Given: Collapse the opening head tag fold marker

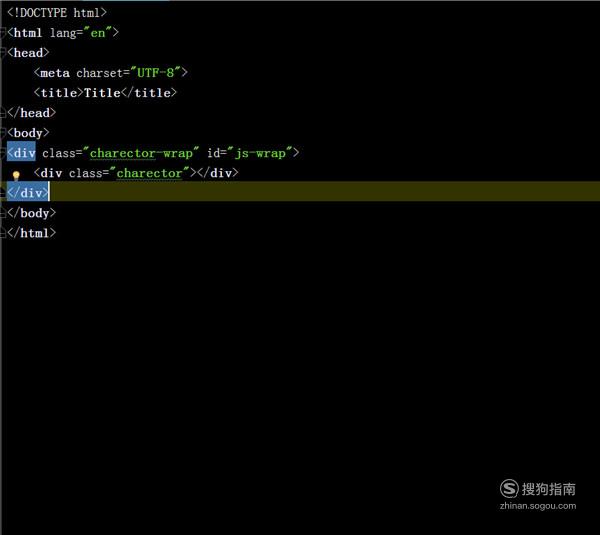Looking at the screenshot, I should pos(3,53).
